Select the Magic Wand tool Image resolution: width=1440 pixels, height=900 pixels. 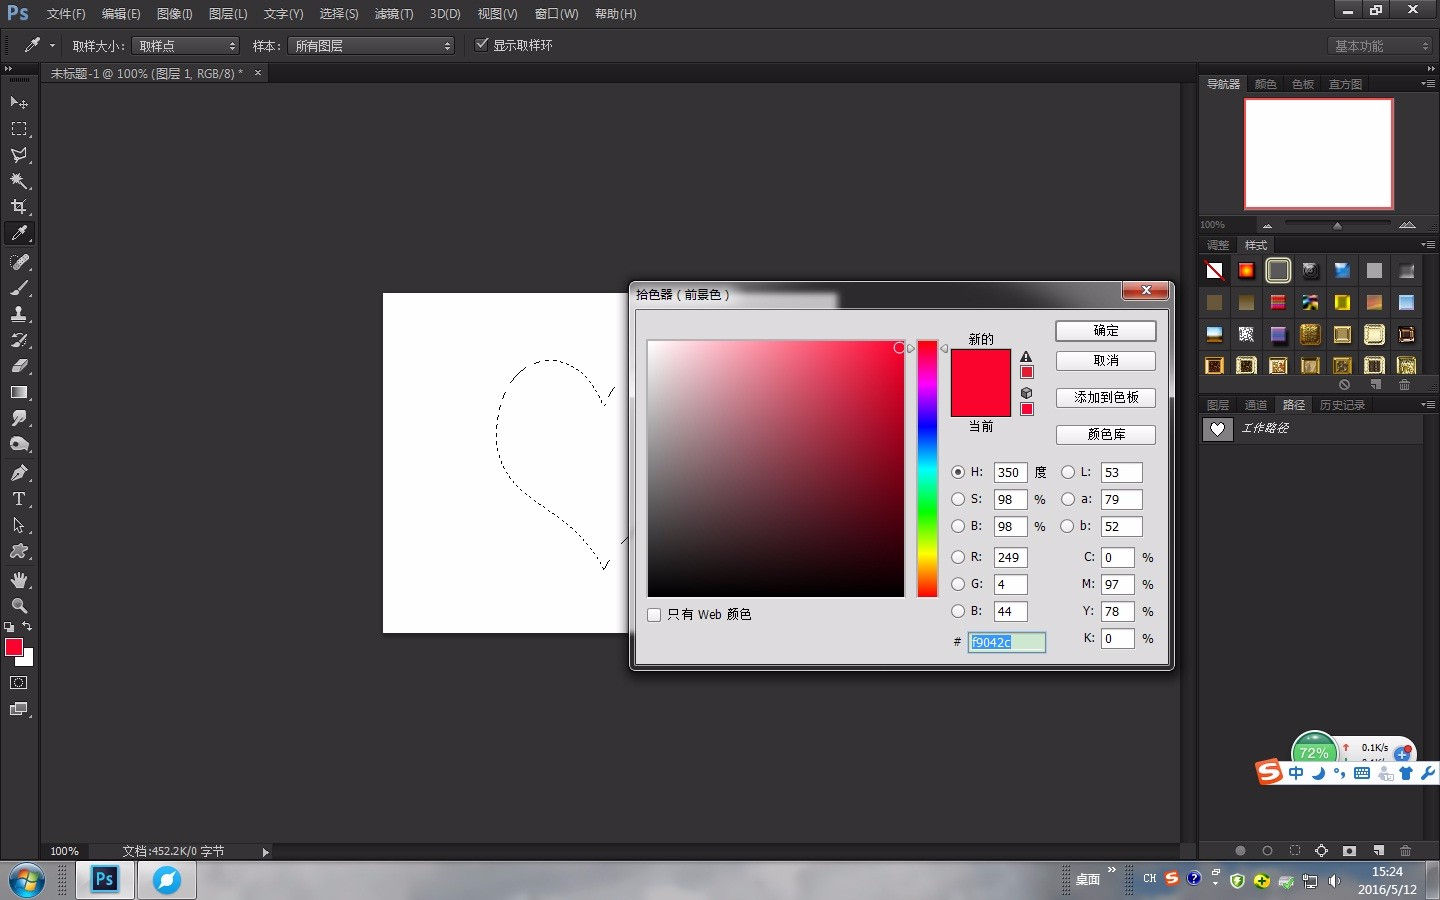point(19,181)
